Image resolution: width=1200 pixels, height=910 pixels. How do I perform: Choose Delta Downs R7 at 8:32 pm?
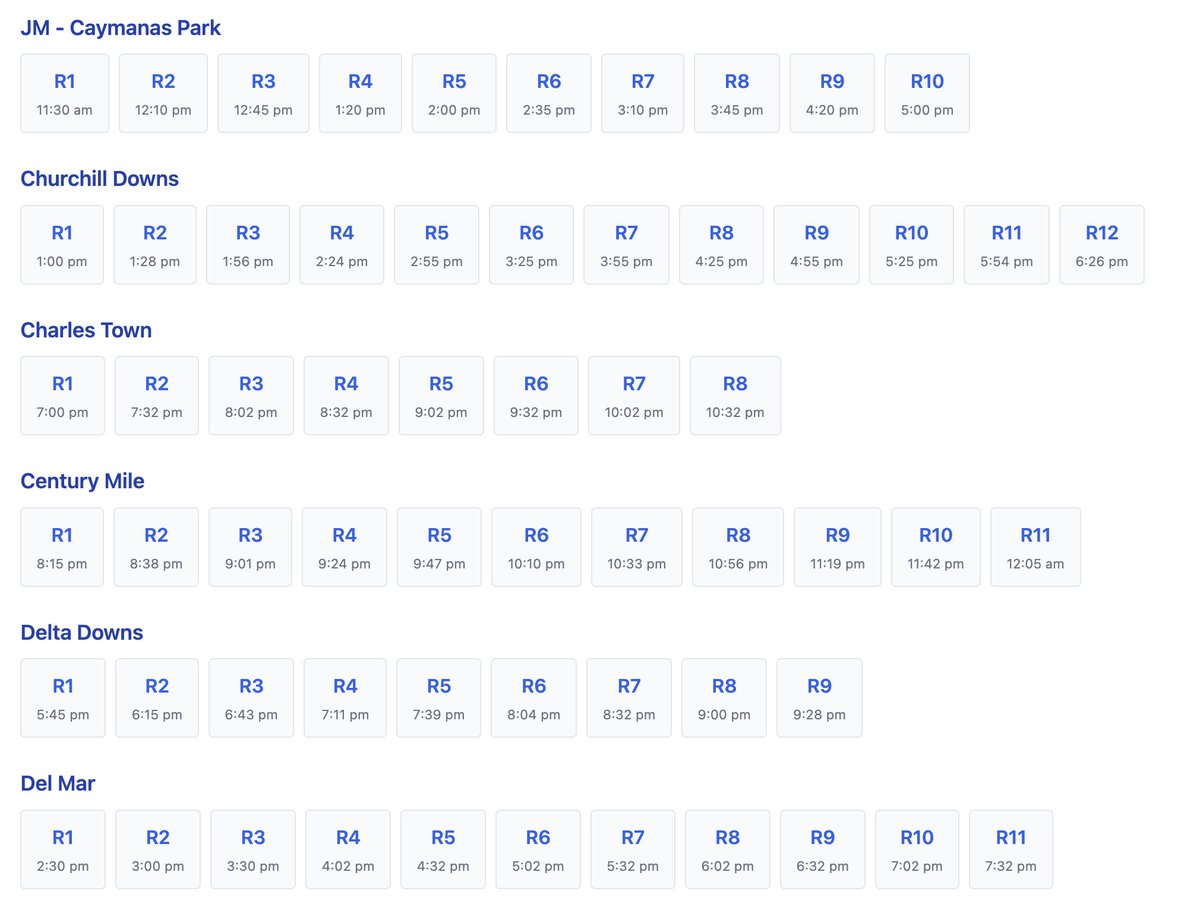(x=629, y=698)
